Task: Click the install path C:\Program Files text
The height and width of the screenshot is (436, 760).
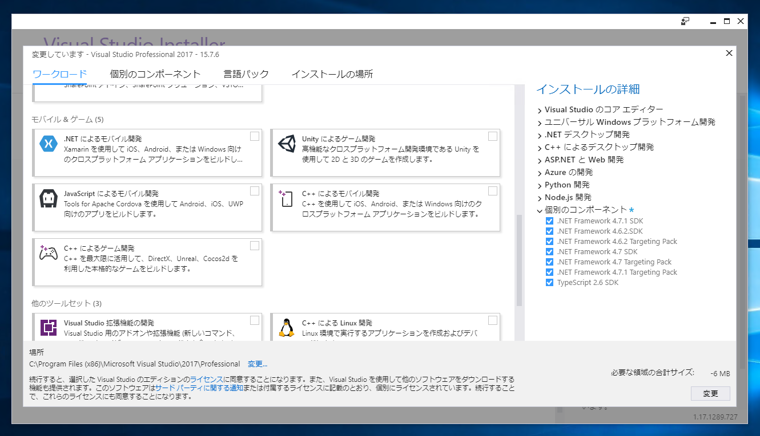Action: tap(135, 364)
